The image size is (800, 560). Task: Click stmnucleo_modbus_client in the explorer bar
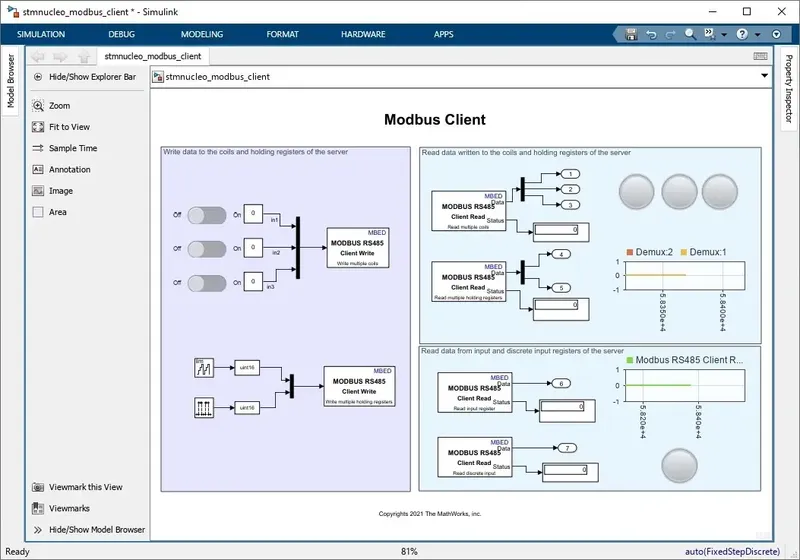point(217,77)
